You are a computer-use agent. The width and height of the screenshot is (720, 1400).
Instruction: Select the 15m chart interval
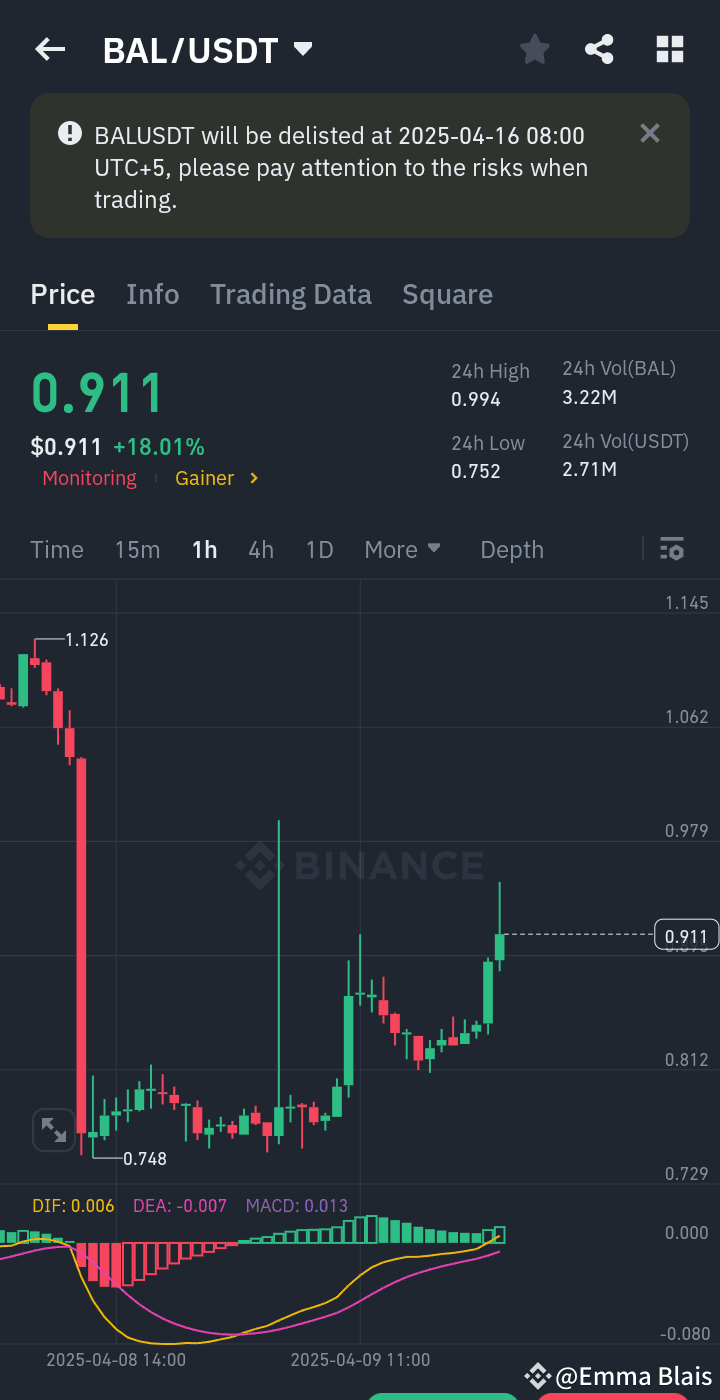pos(137,549)
